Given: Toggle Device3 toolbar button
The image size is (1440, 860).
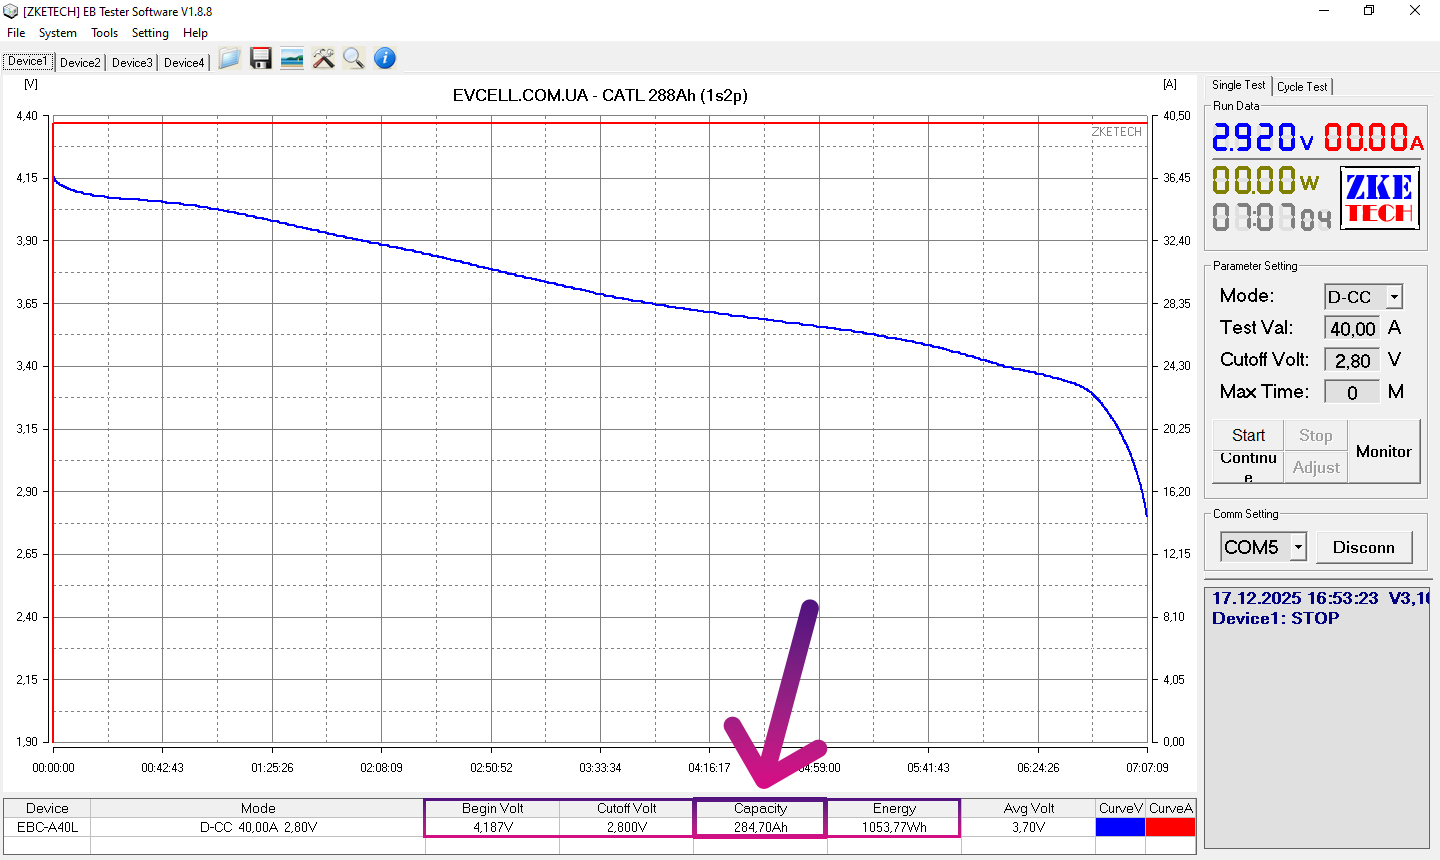Looking at the screenshot, I should click(x=132, y=62).
